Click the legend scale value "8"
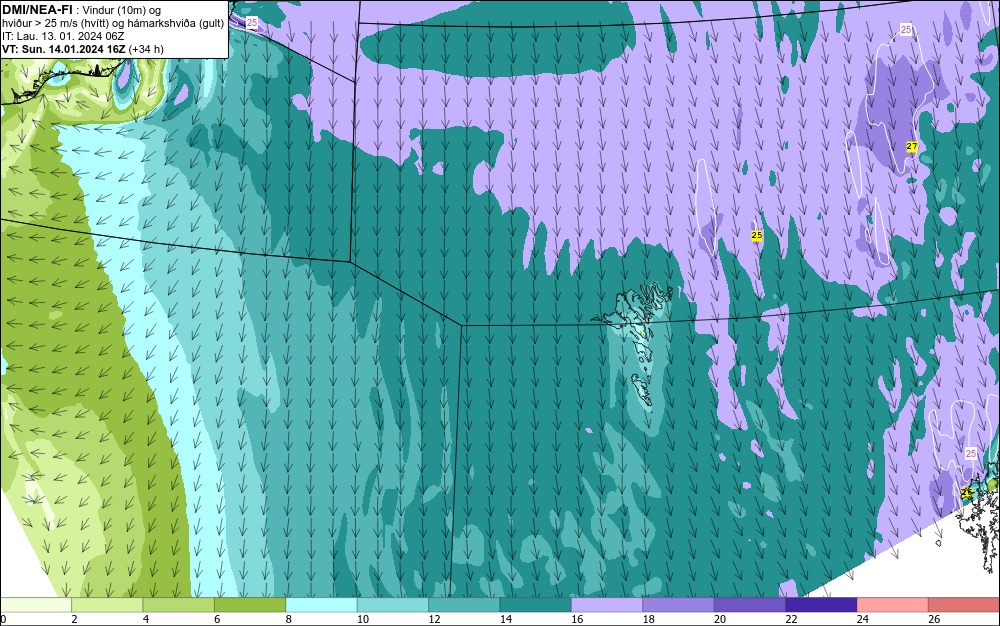The height and width of the screenshot is (626, 1000). coord(288,619)
